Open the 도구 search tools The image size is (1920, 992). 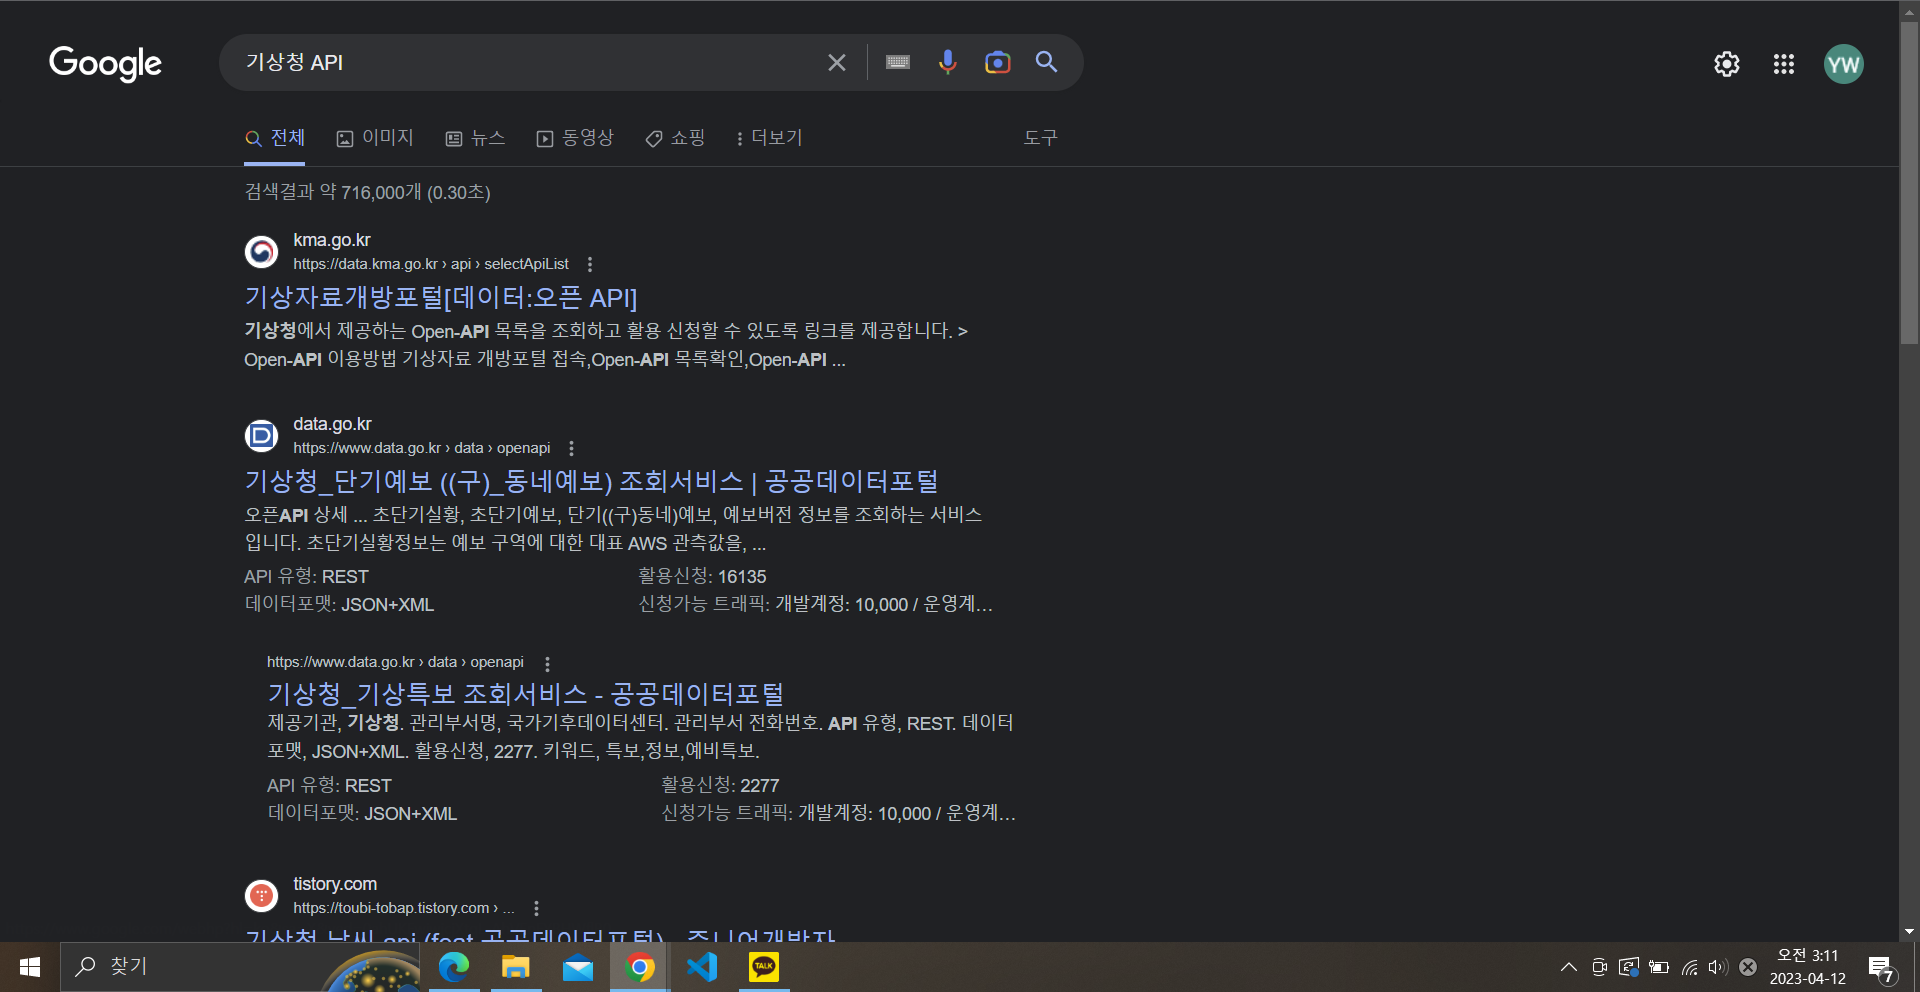coord(1040,138)
